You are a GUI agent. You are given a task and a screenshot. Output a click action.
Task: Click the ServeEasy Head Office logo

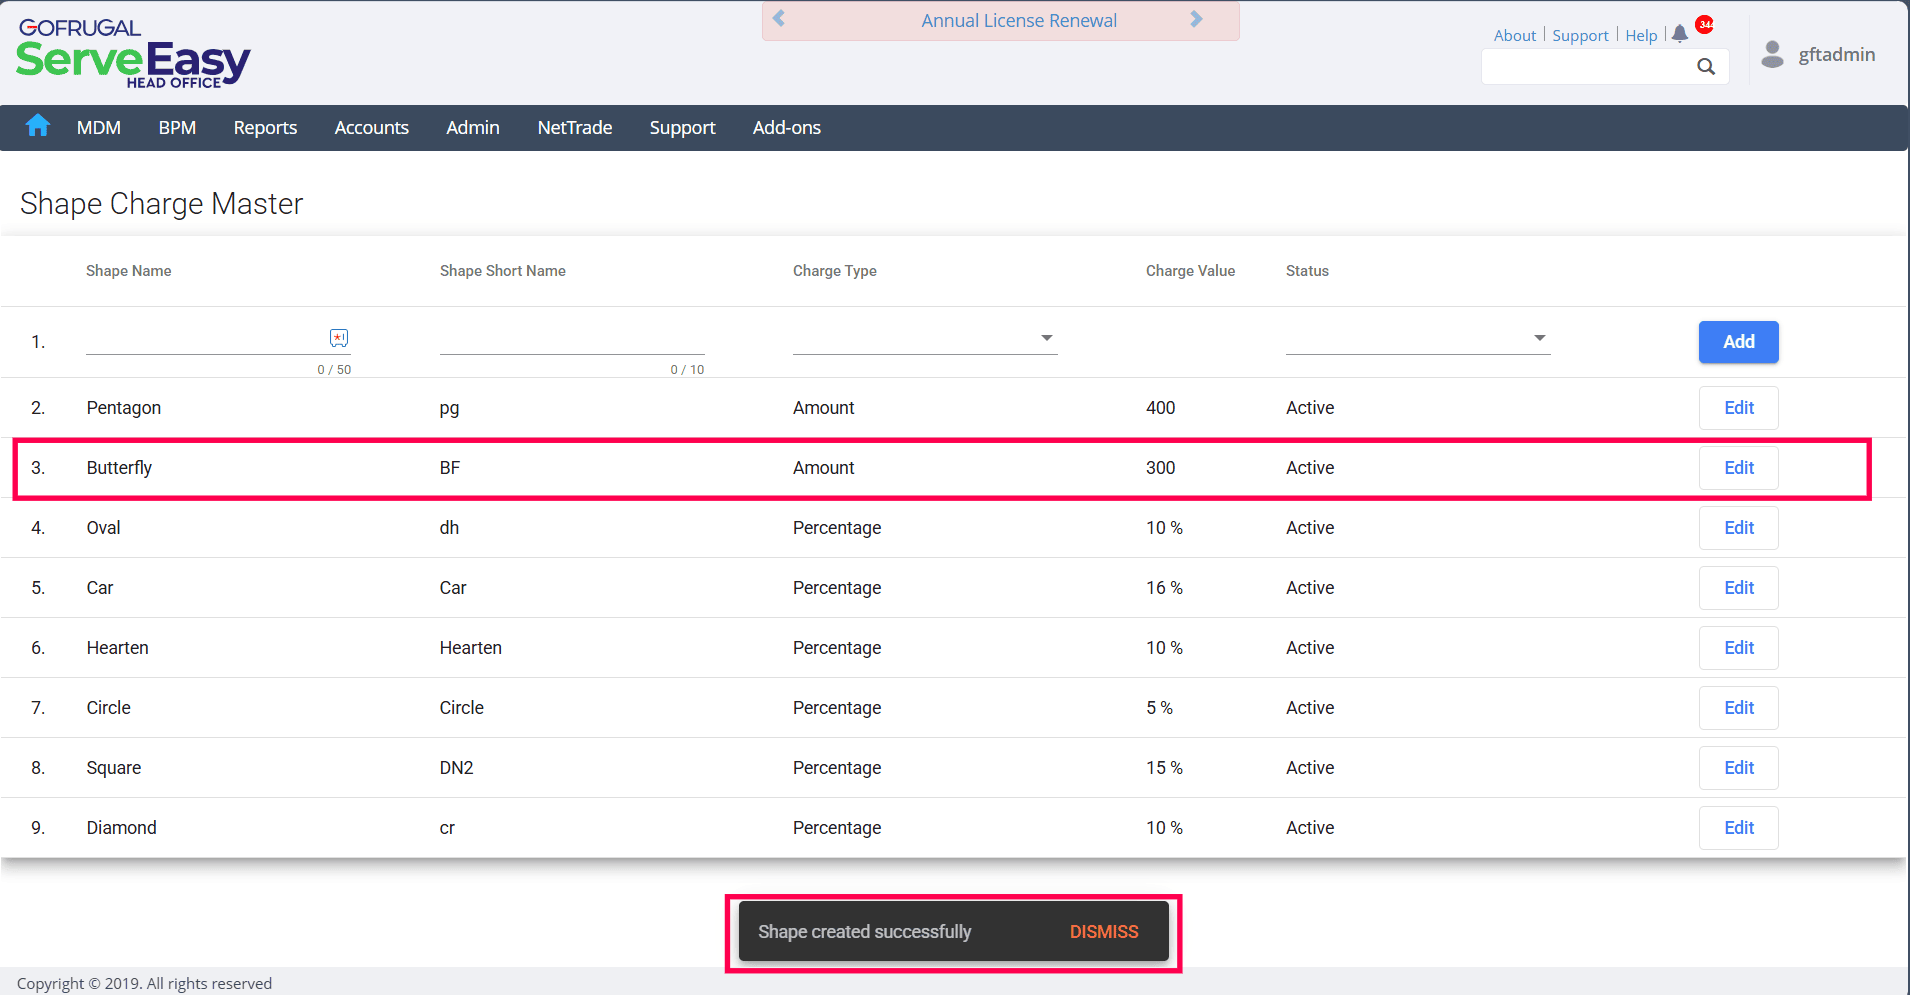133,55
